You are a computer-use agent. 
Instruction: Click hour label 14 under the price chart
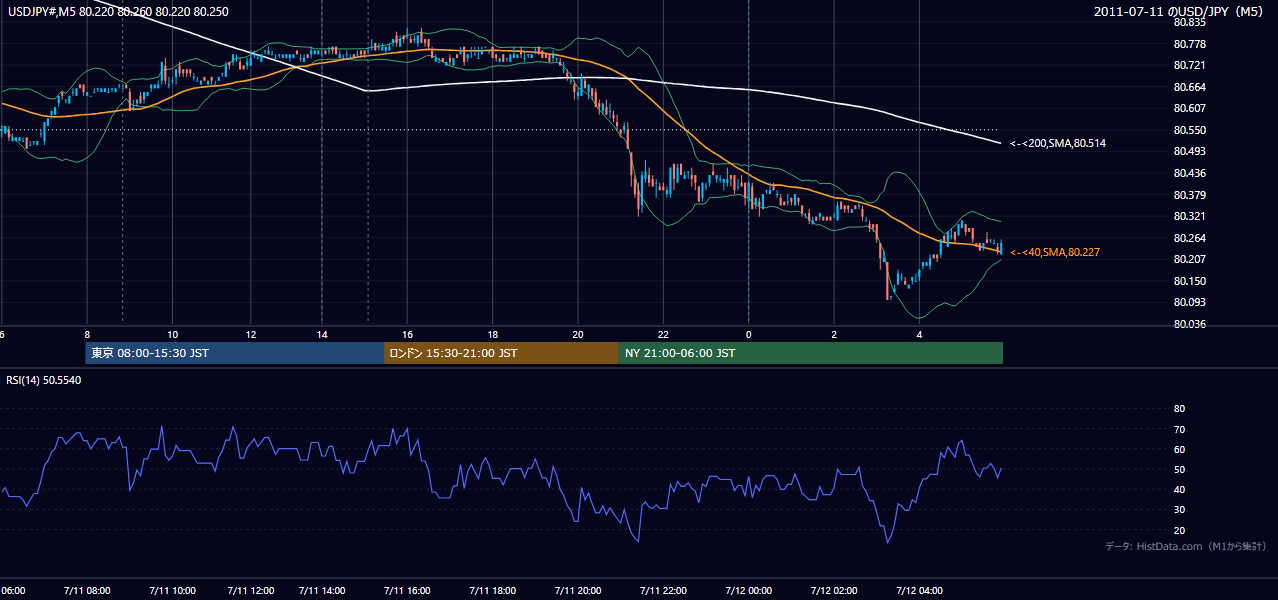point(322,335)
